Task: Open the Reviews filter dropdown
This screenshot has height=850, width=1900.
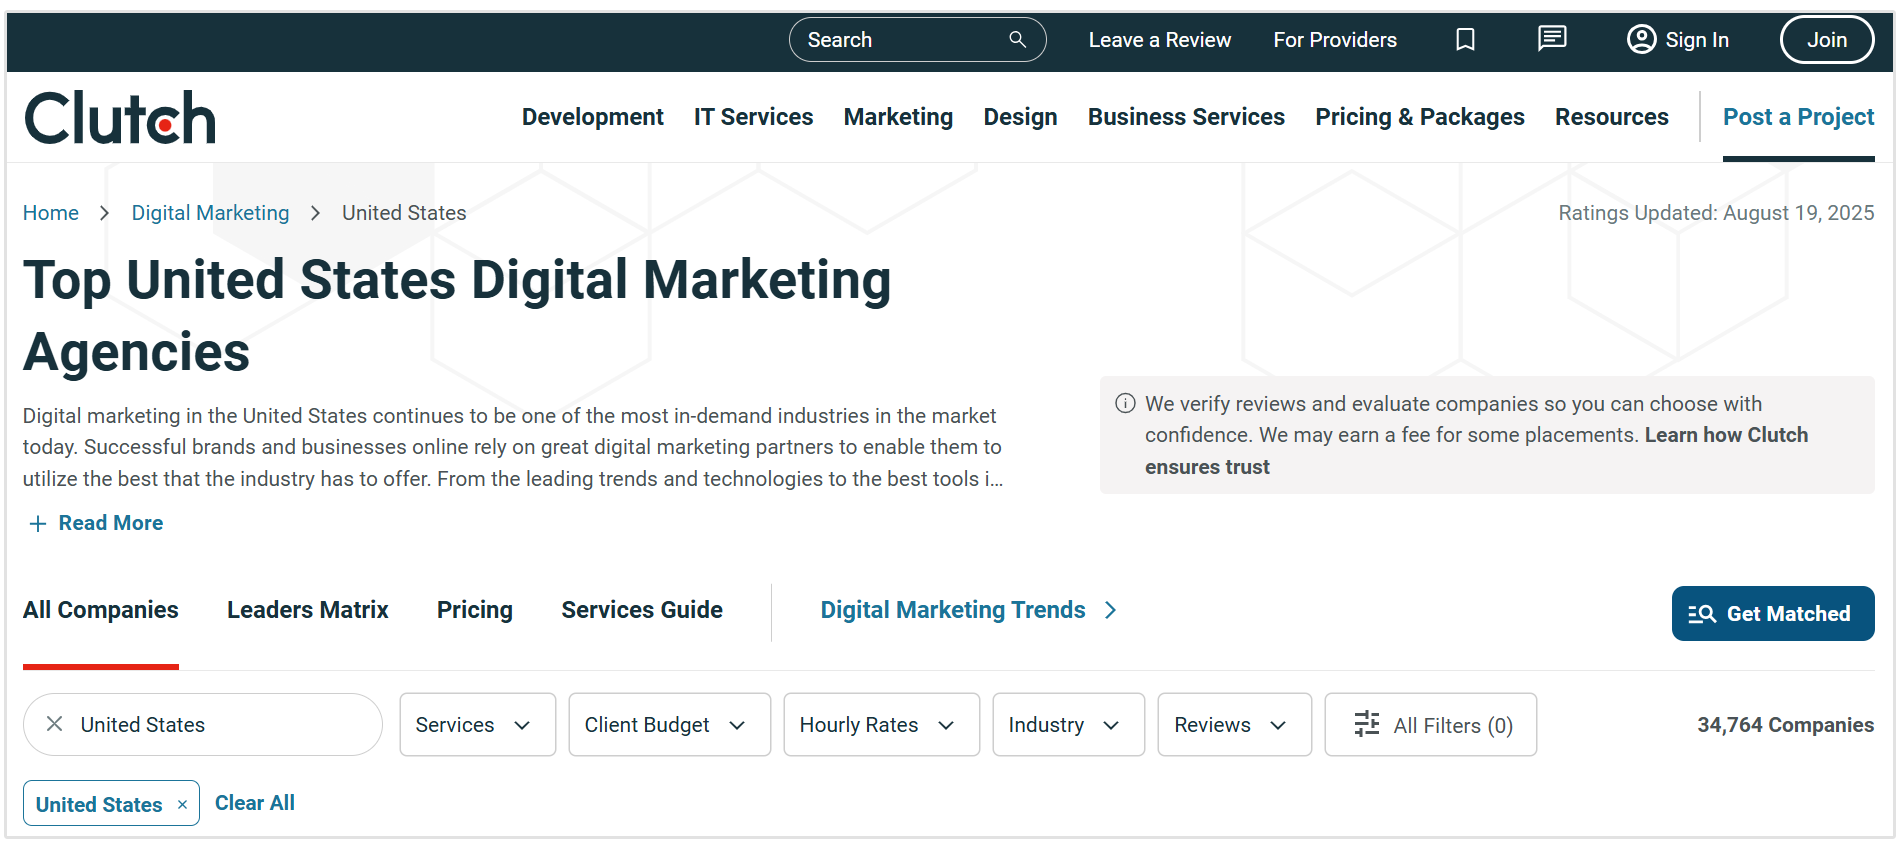Action: click(x=1234, y=725)
